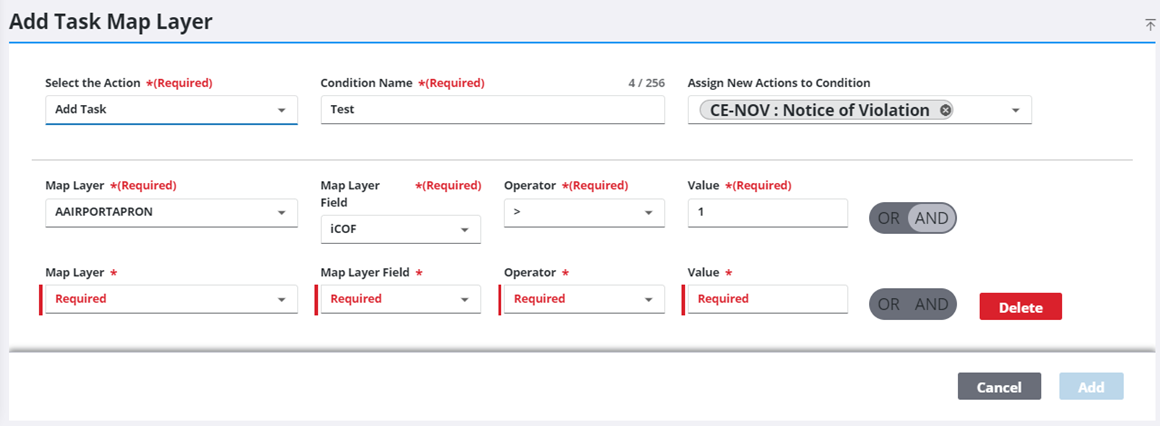
Task: Click the red Delete button
Action: click(x=1020, y=307)
